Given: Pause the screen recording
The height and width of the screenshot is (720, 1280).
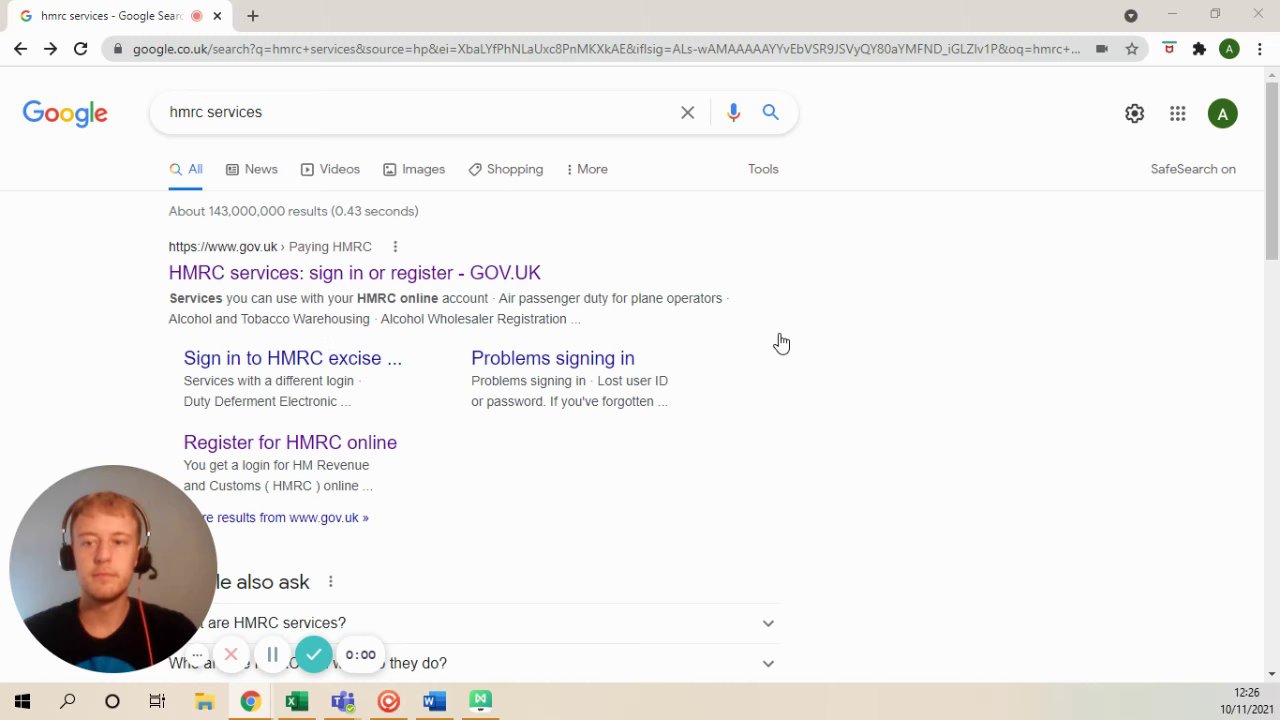Looking at the screenshot, I should point(272,655).
